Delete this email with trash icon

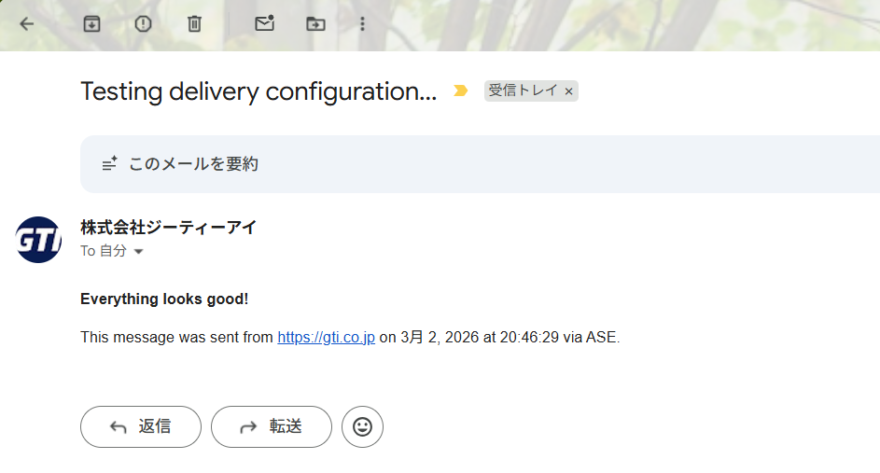coord(195,23)
